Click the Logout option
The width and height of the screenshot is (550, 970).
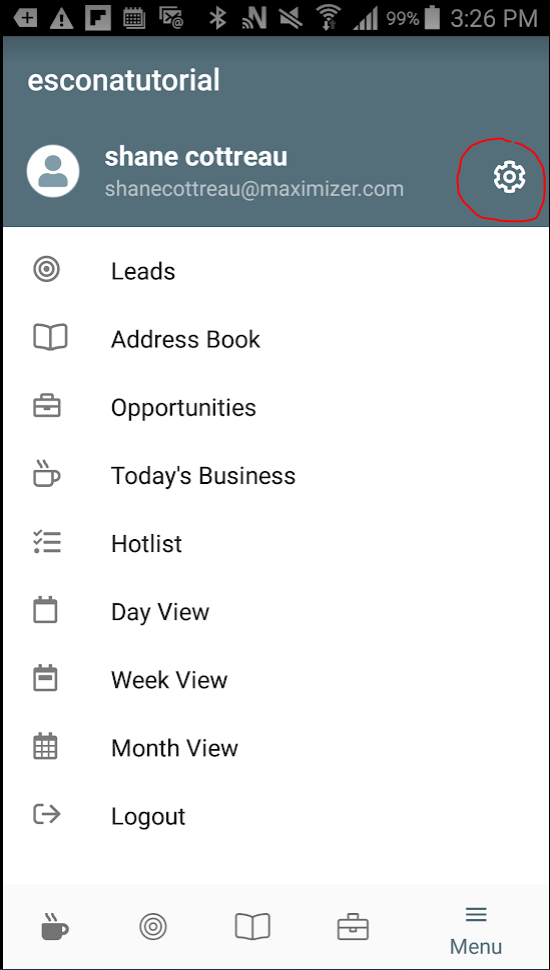click(x=275, y=816)
